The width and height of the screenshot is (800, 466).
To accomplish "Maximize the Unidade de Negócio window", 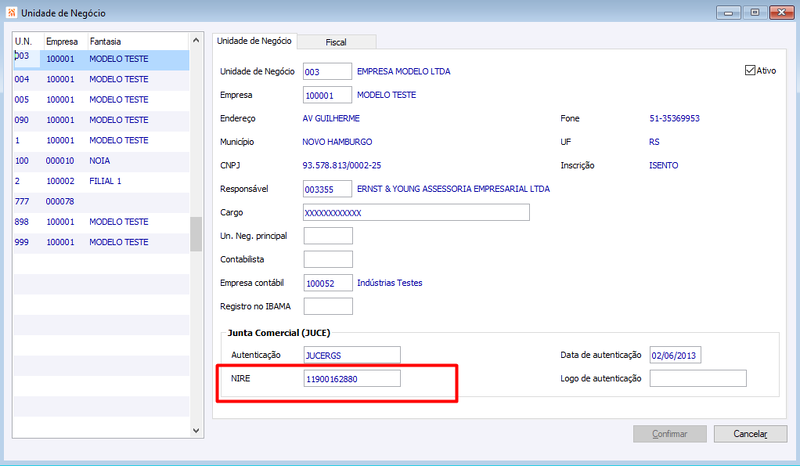I will [x=755, y=12].
